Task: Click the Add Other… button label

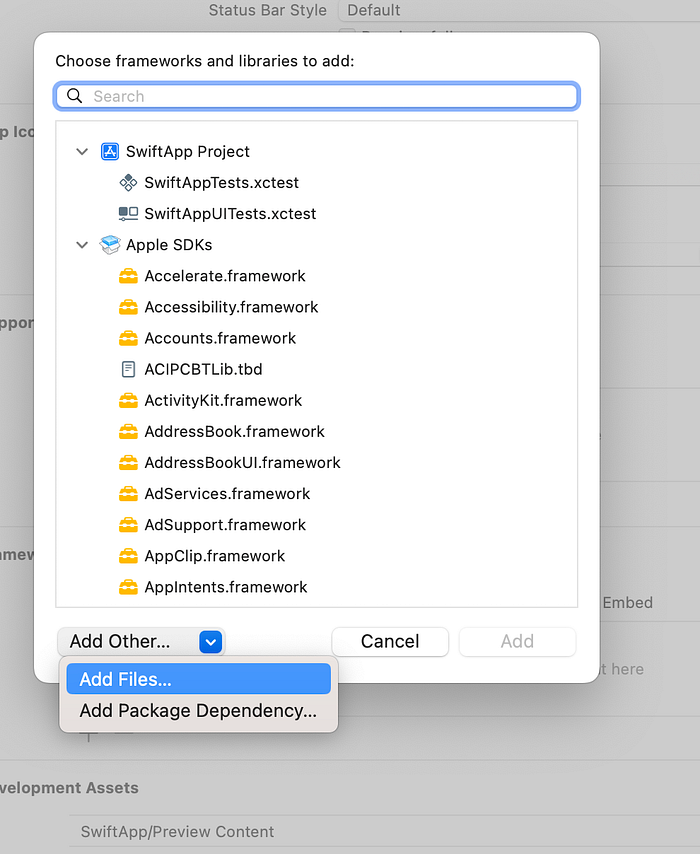Action: (x=120, y=642)
